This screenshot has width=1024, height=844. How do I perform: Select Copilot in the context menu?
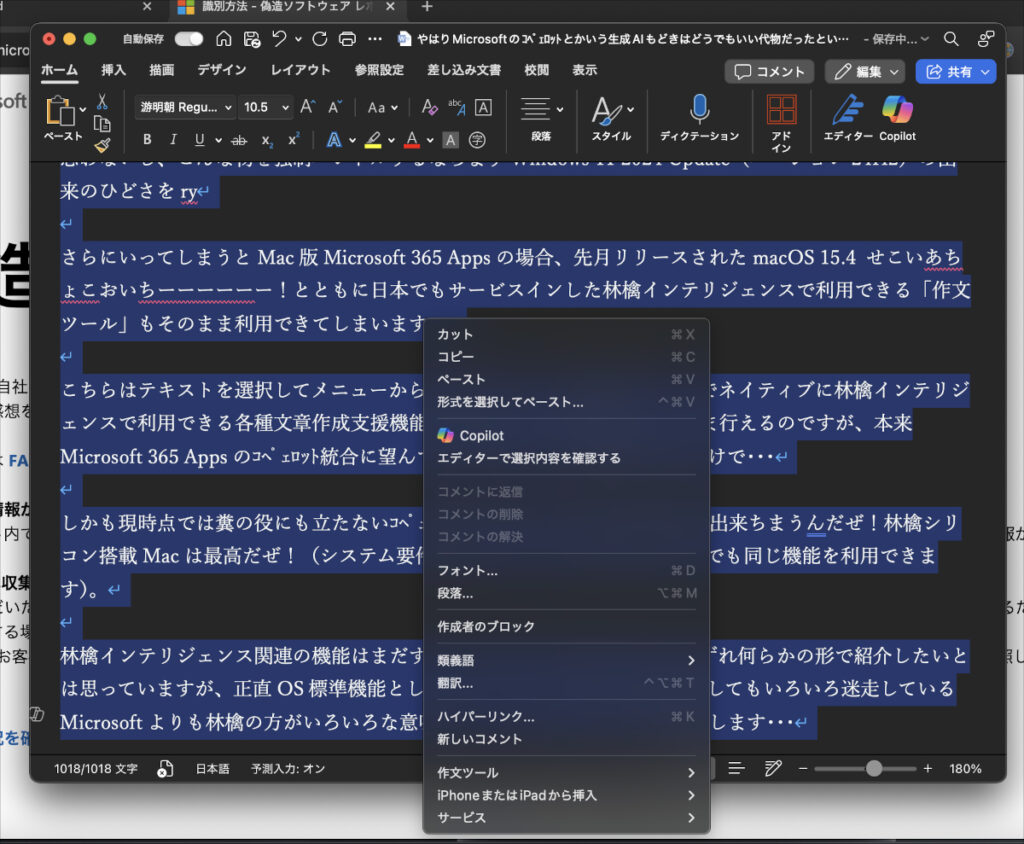coord(566,435)
